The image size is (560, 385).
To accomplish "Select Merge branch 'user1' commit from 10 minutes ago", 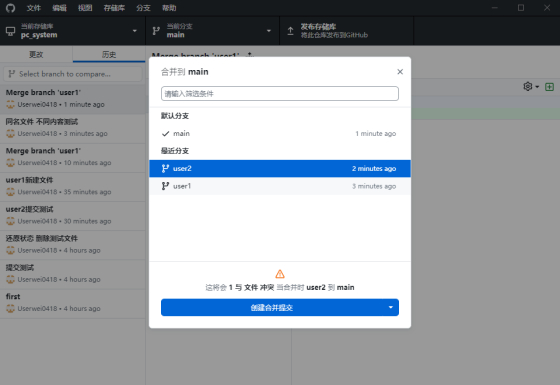I will click(72, 157).
